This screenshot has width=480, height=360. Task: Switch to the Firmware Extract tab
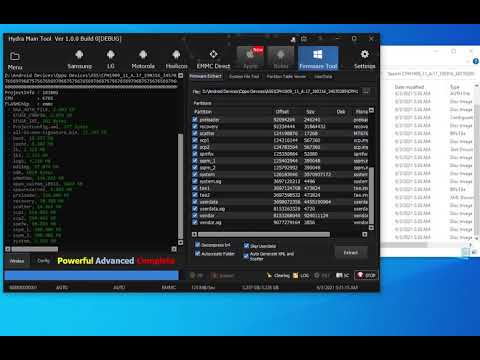point(205,76)
